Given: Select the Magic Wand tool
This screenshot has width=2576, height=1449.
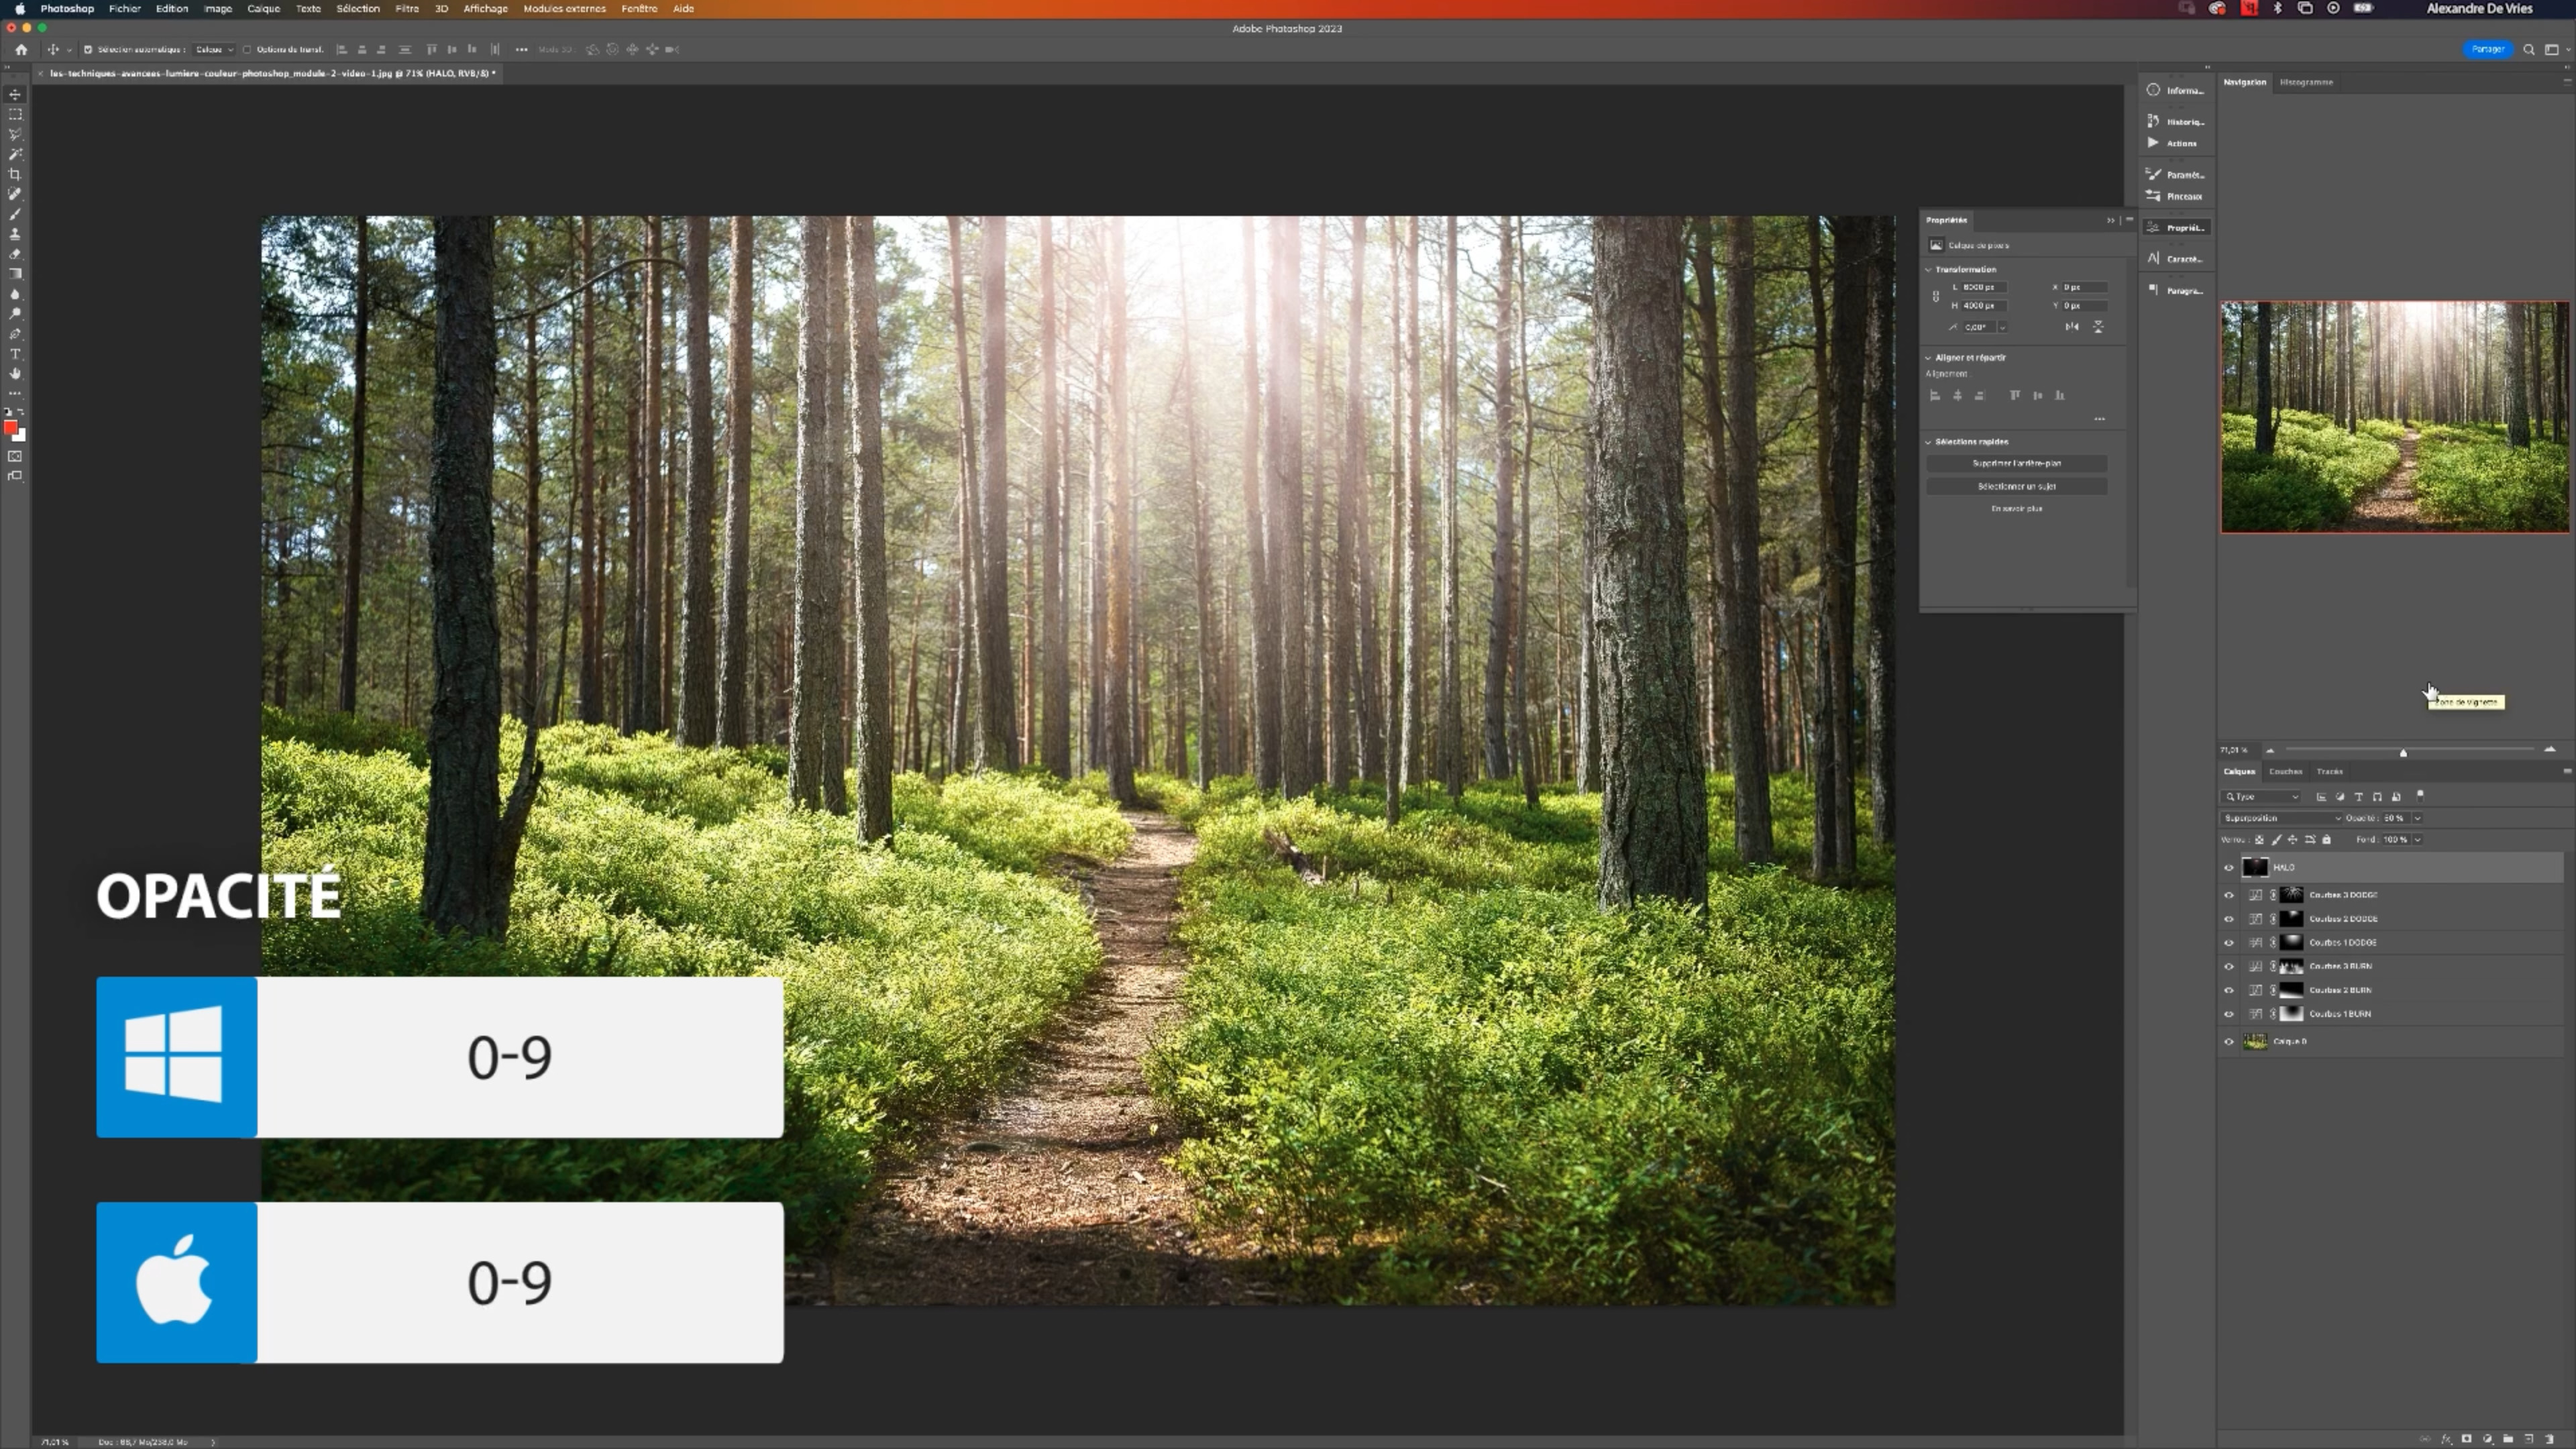Looking at the screenshot, I should click(15, 154).
